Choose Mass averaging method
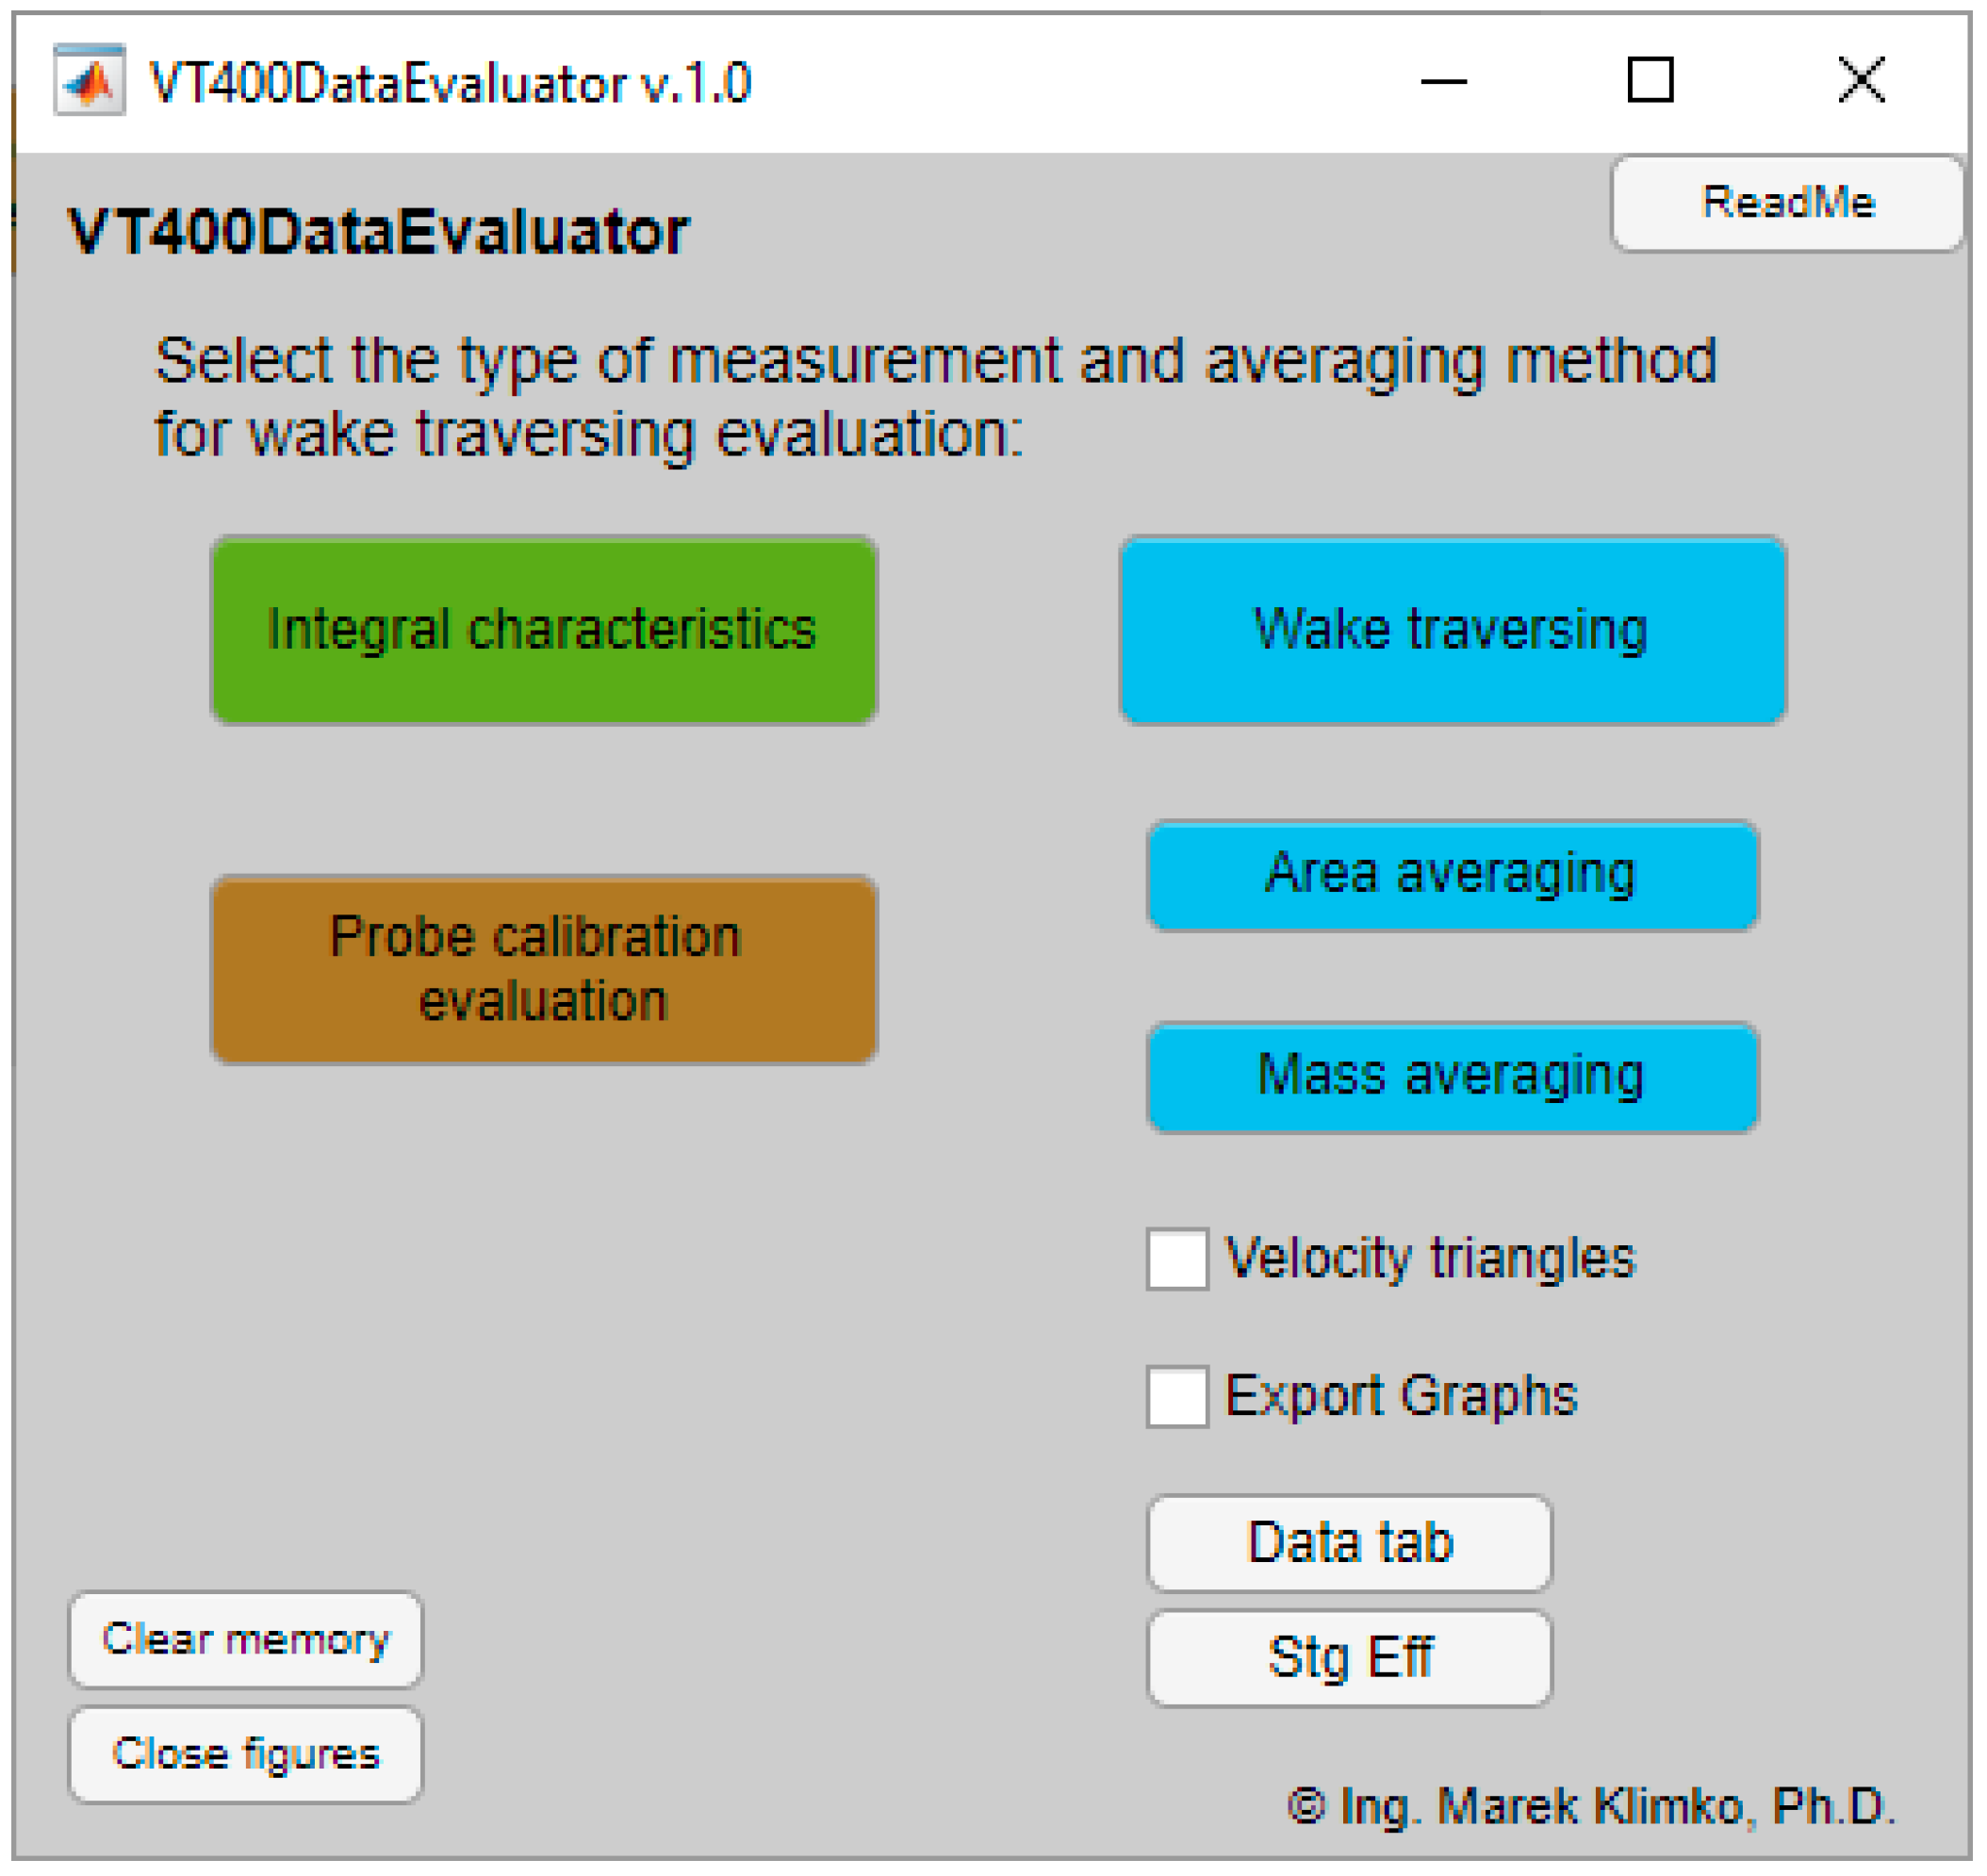This screenshot has height=1876, width=1987. 1451,1077
